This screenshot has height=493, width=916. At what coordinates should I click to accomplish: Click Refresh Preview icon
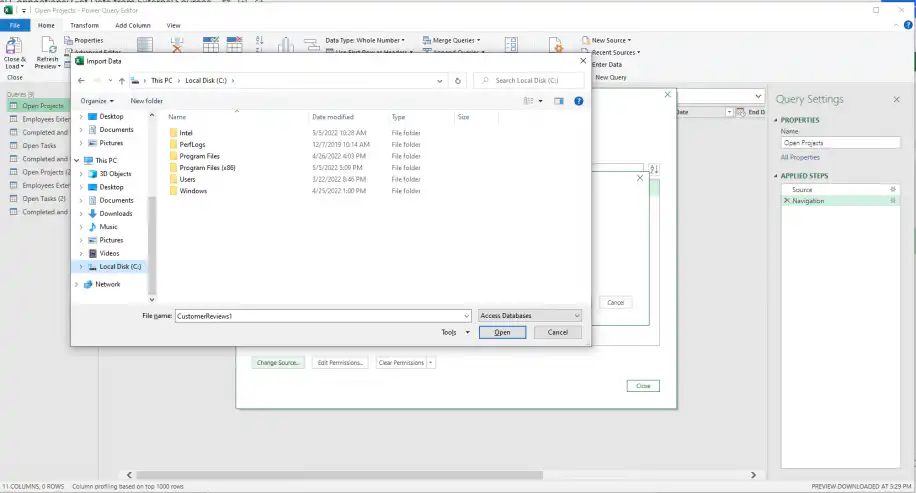(x=48, y=46)
